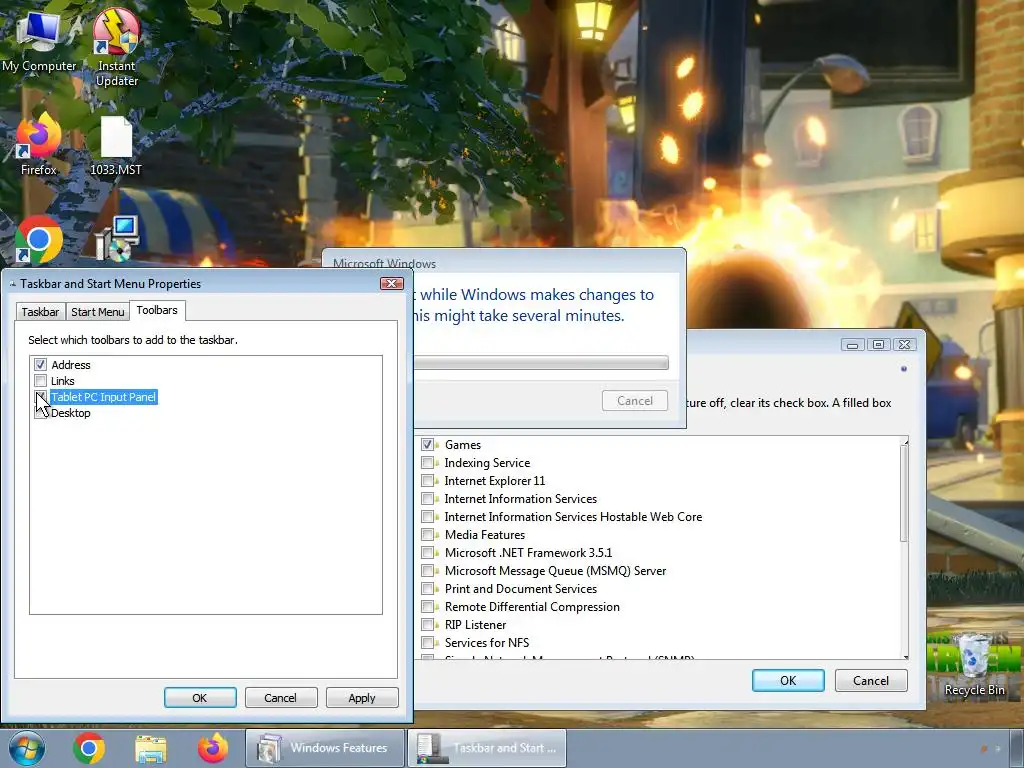1024x768 pixels.
Task: Click the progress bar in Microsoft Windows dialog
Action: point(541,362)
